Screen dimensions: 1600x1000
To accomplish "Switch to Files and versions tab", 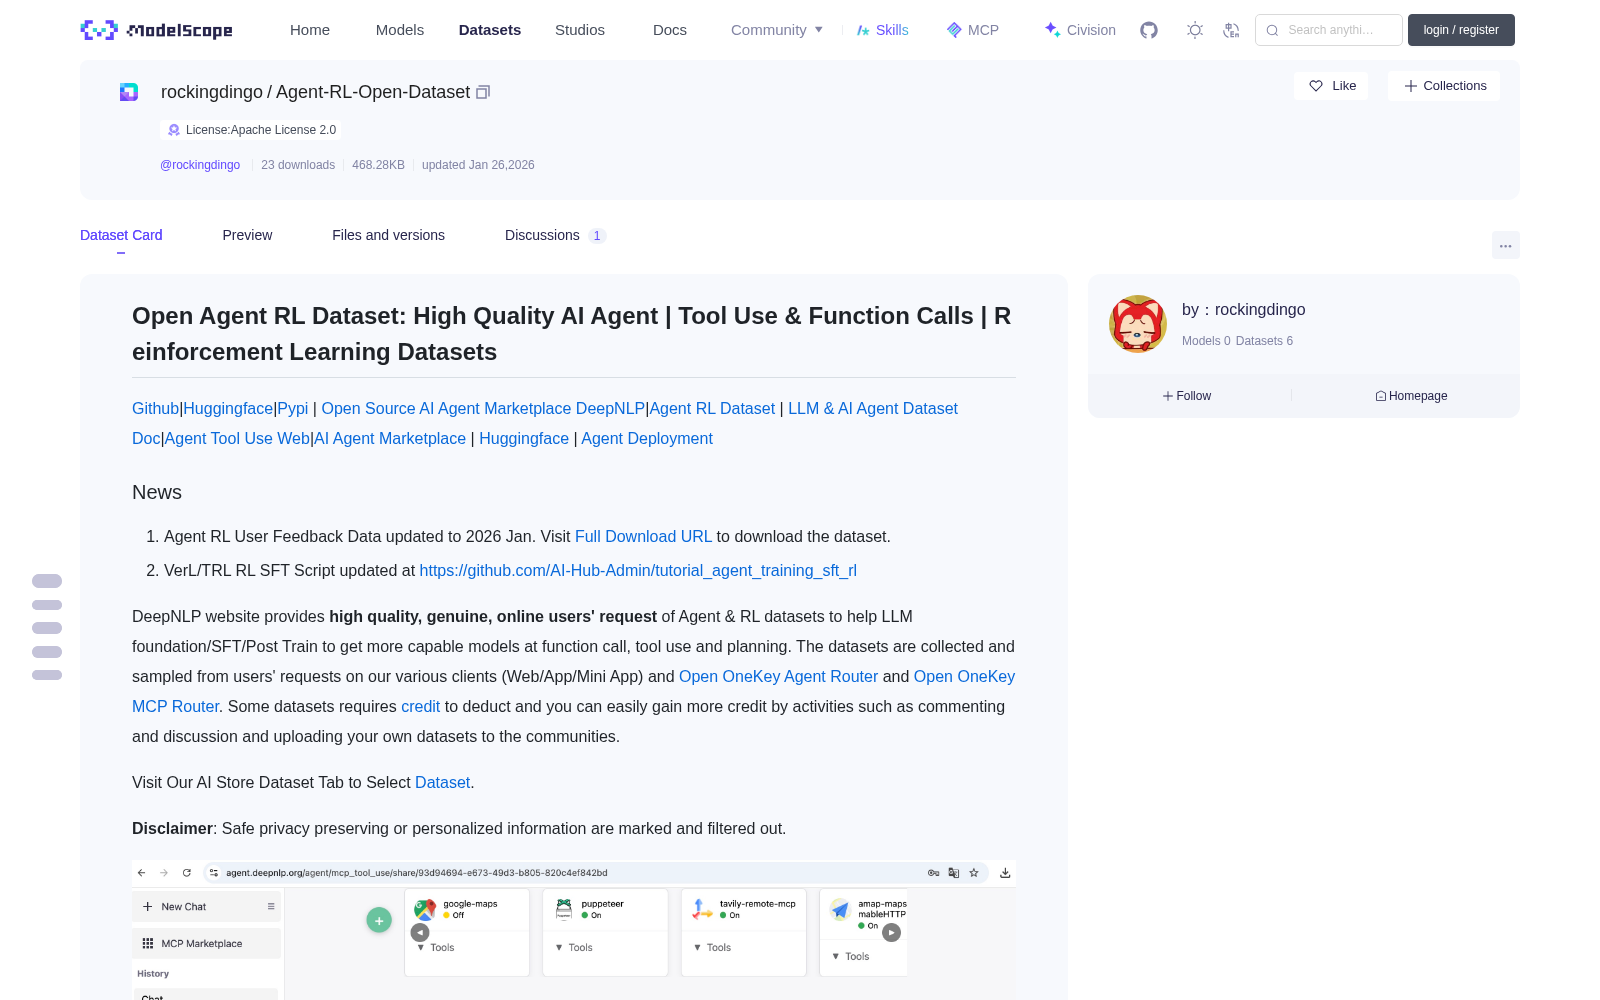I will [388, 235].
